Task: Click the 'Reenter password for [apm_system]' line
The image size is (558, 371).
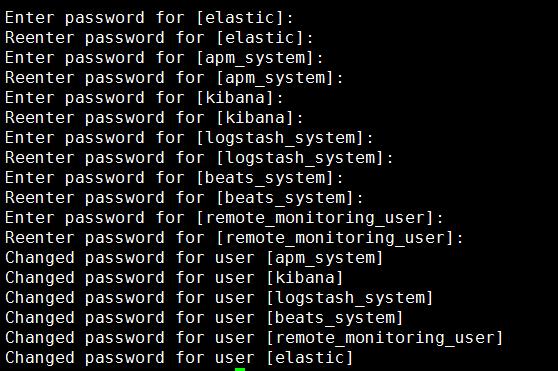Action: coord(174,78)
